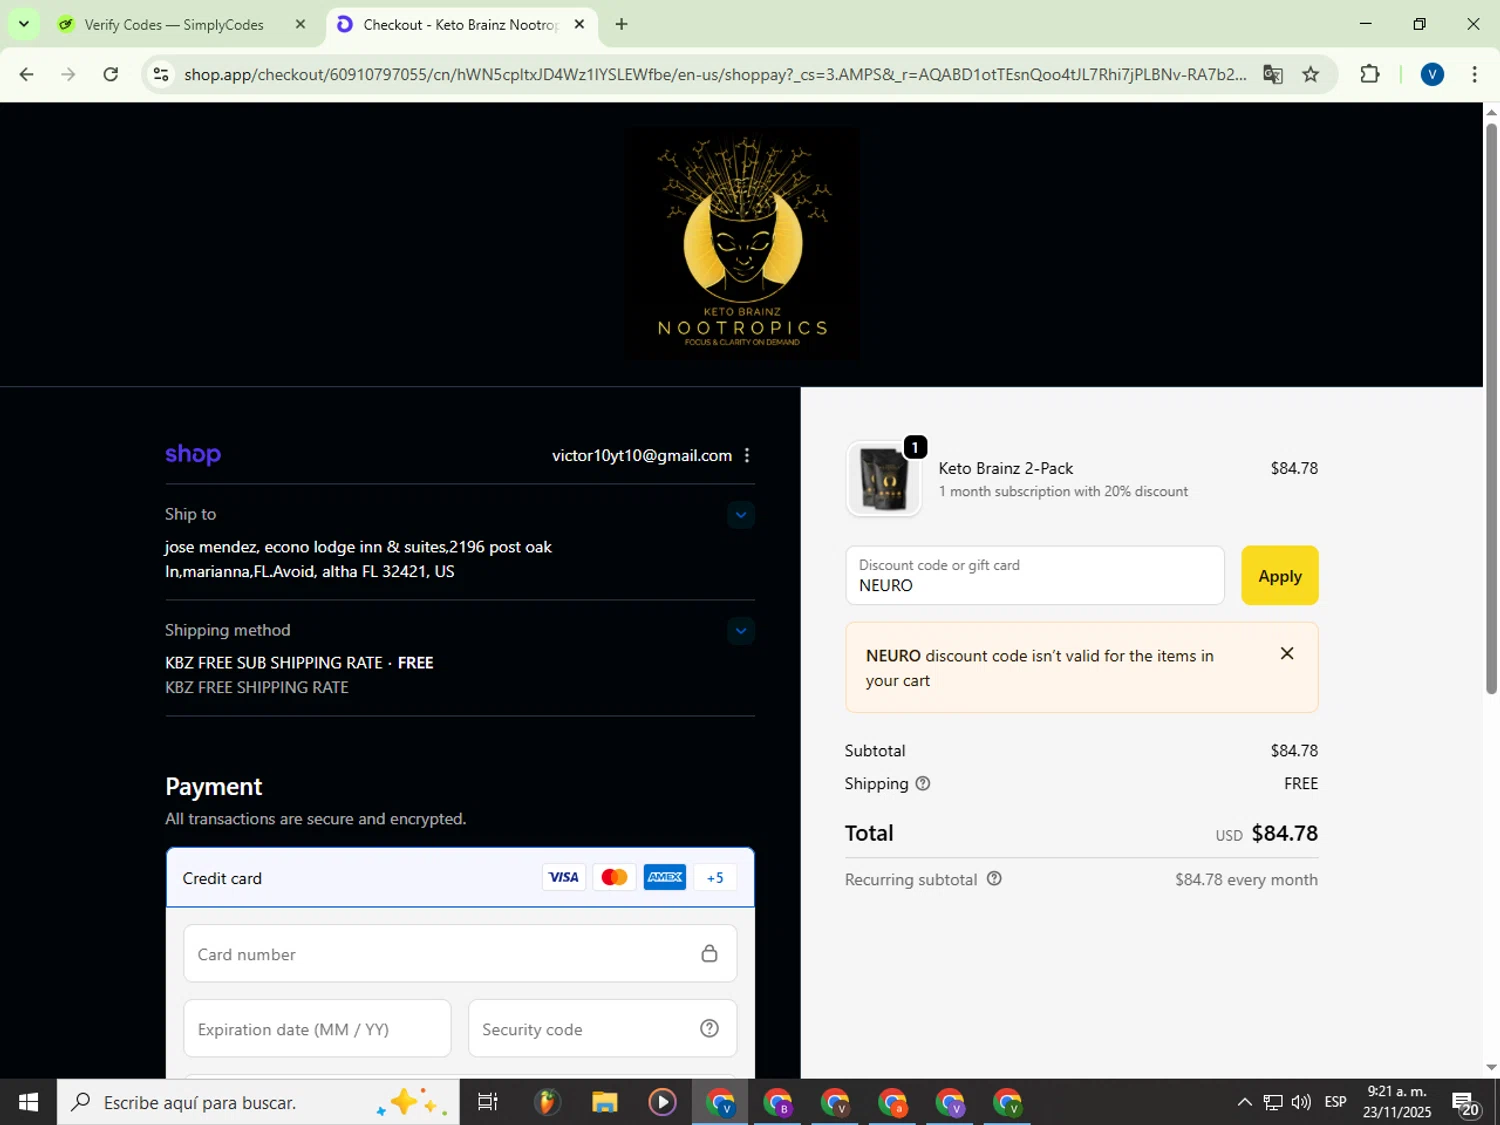Dismiss the NEURO invalid code message
This screenshot has width=1500, height=1125.
pos(1287,654)
